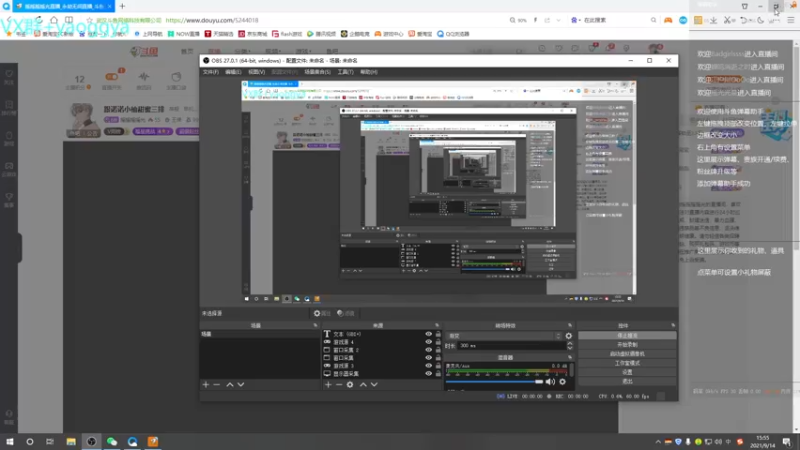Move the selected source down
Viewport: 800px width, 450px height.
[374, 385]
